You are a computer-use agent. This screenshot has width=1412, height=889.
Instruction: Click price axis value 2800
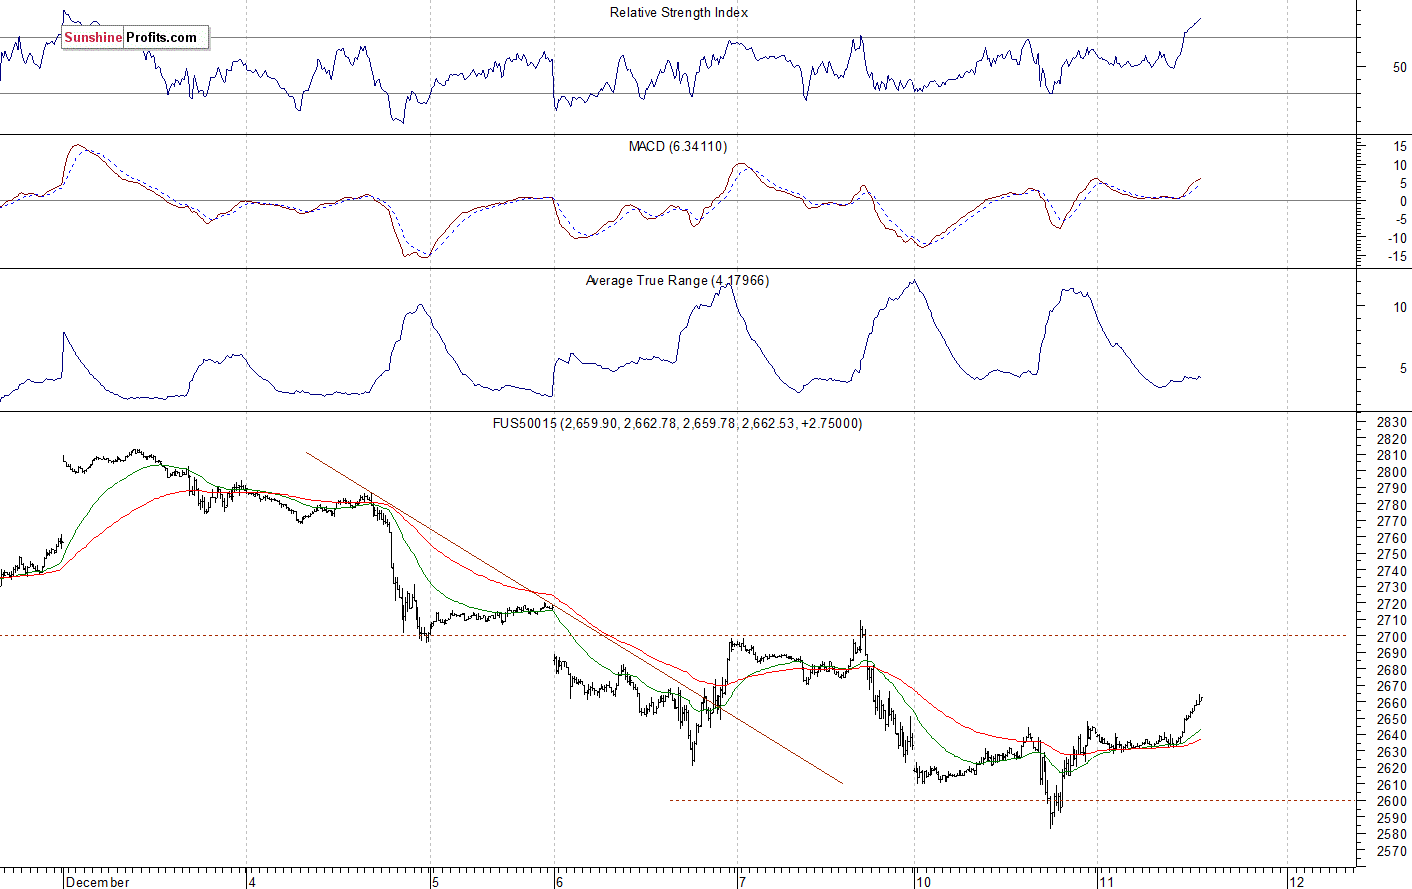(x=1392, y=473)
